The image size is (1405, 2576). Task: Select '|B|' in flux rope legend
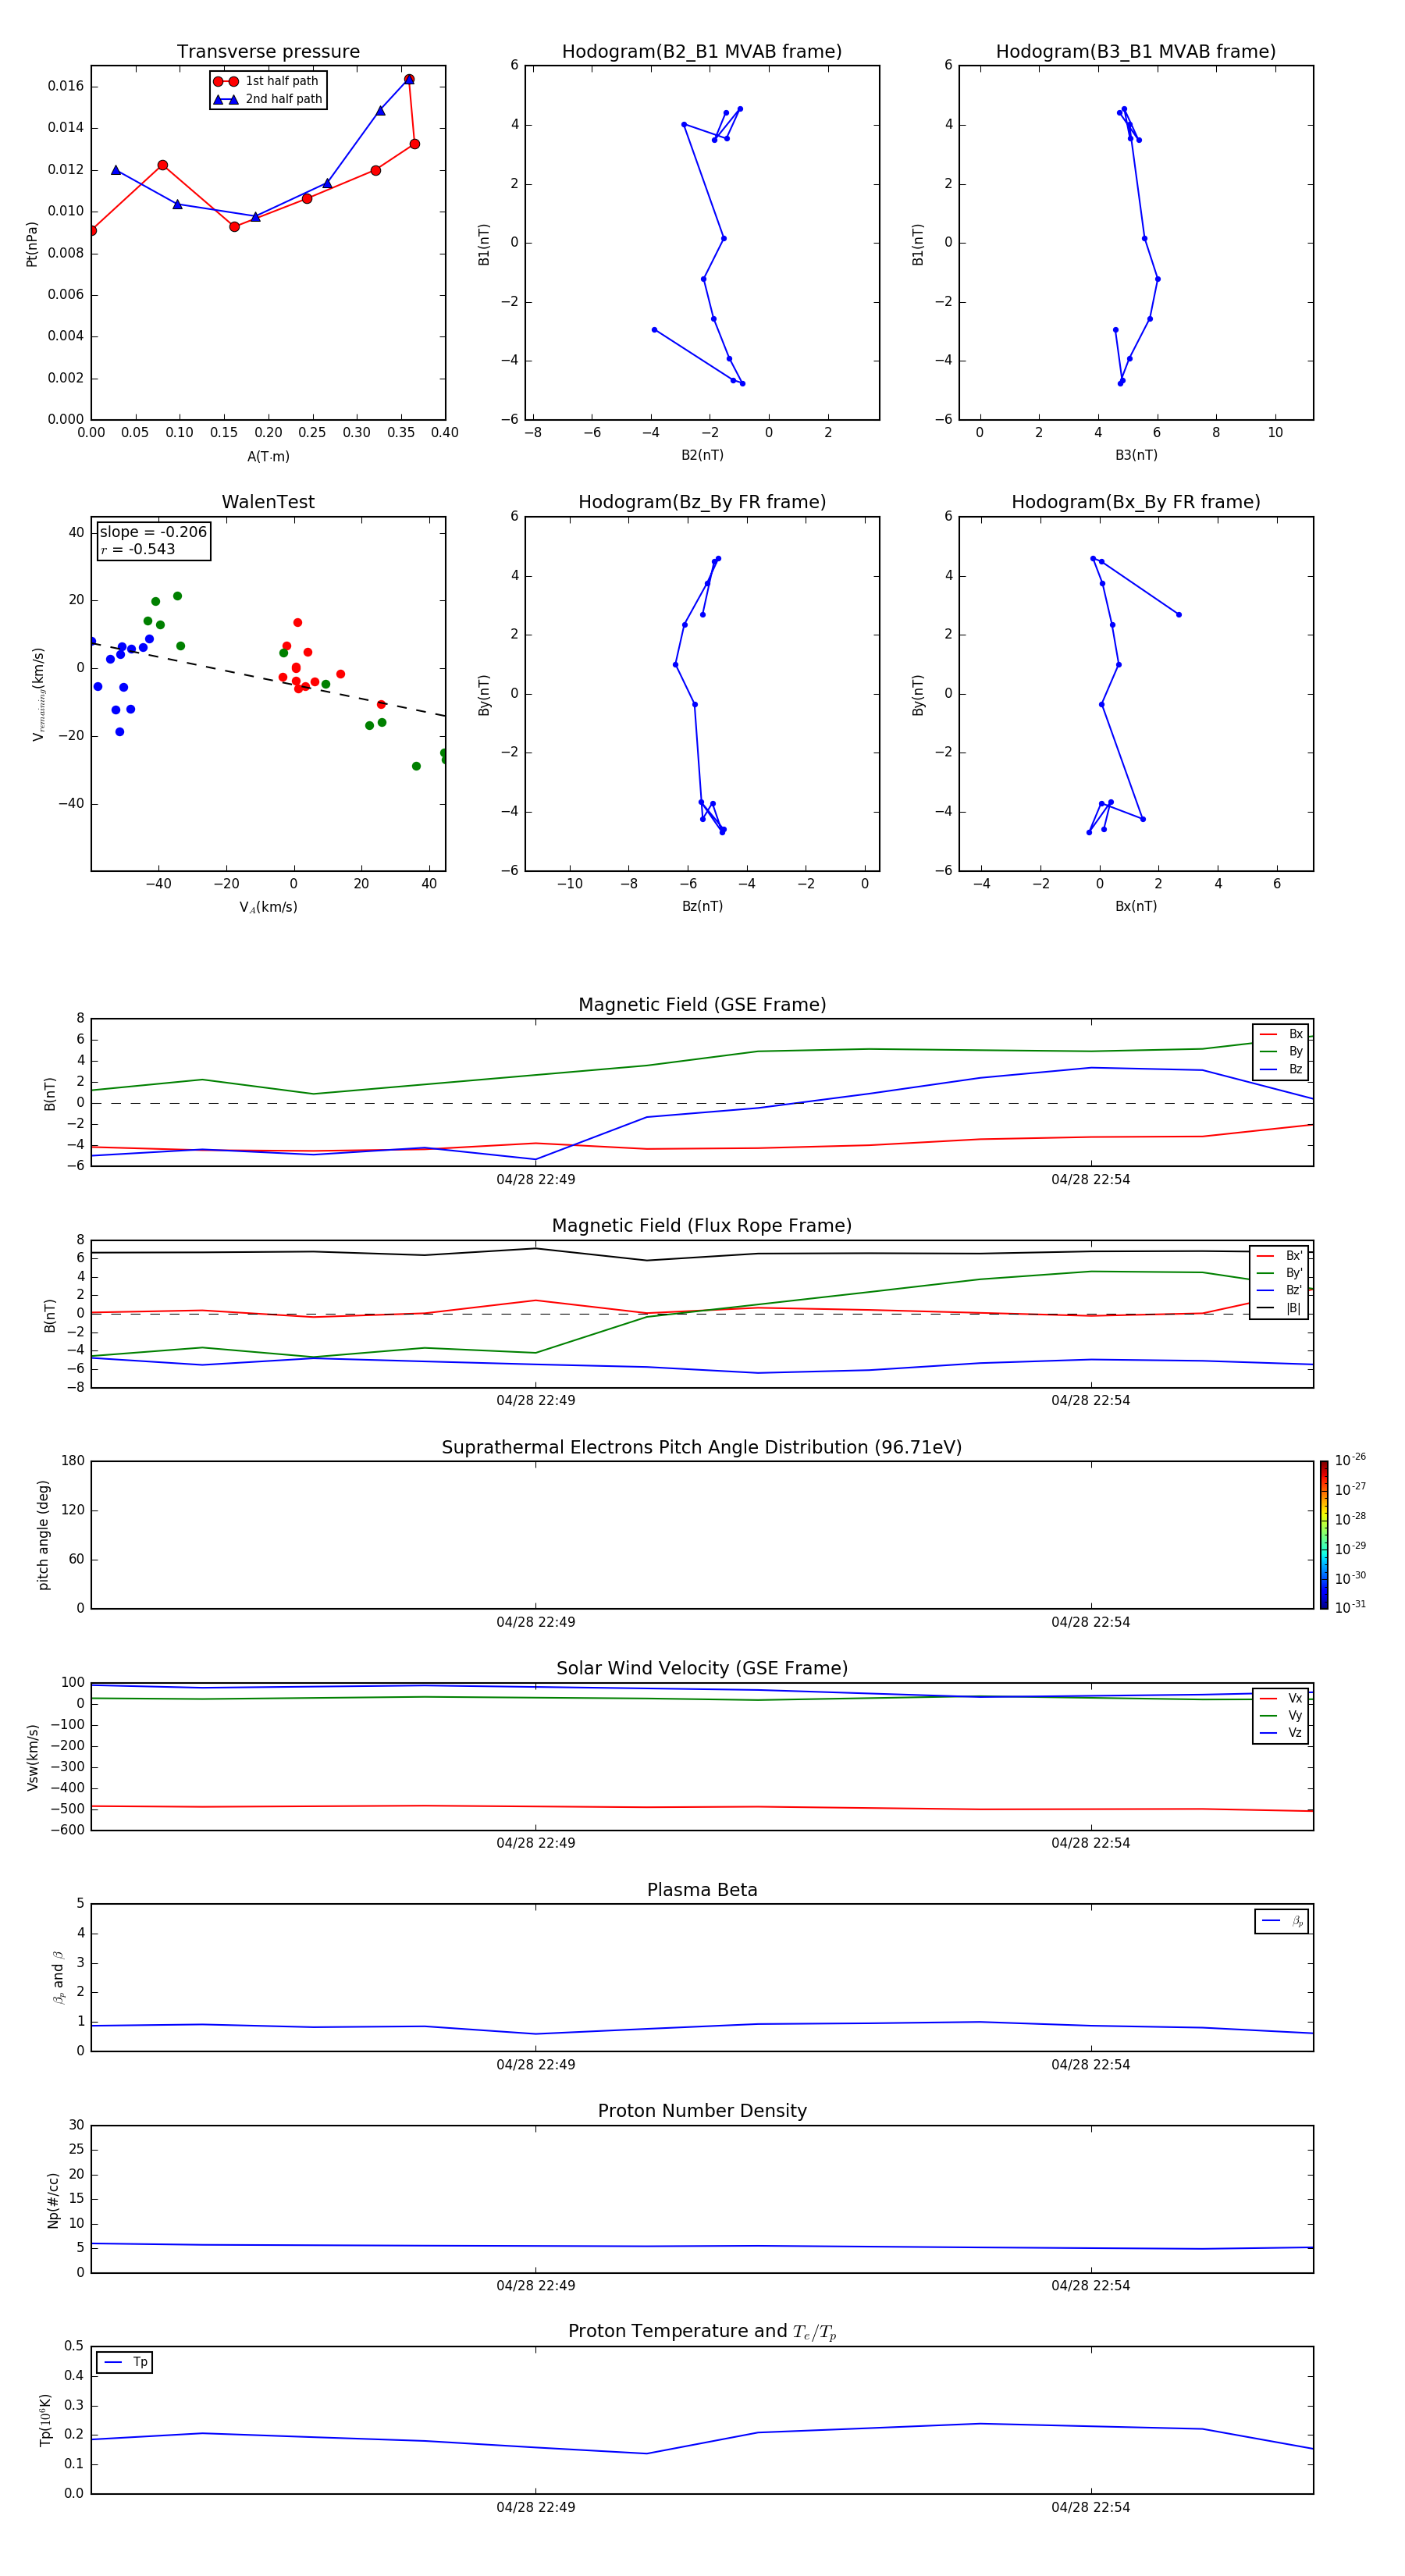click(1280, 1308)
